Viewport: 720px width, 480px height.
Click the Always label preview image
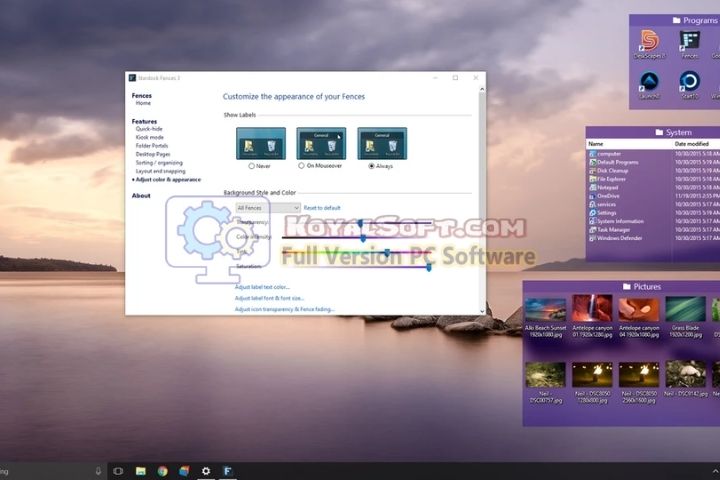tap(382, 143)
